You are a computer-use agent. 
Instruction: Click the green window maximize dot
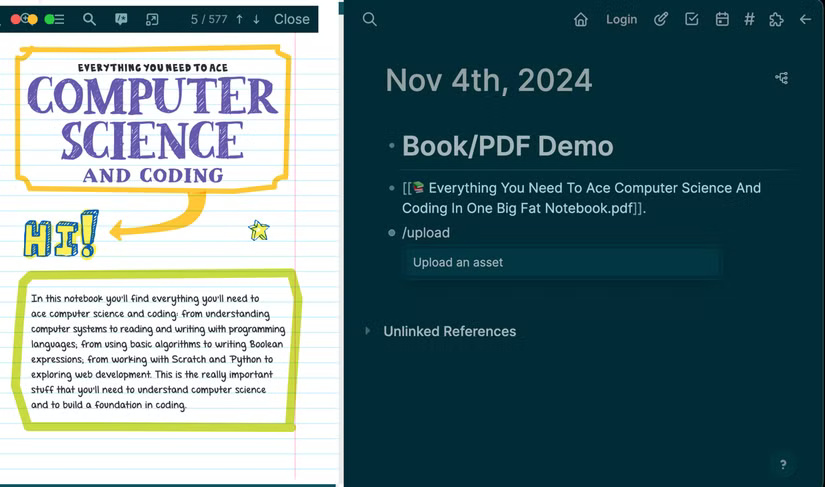pyautogui.click(x=49, y=19)
